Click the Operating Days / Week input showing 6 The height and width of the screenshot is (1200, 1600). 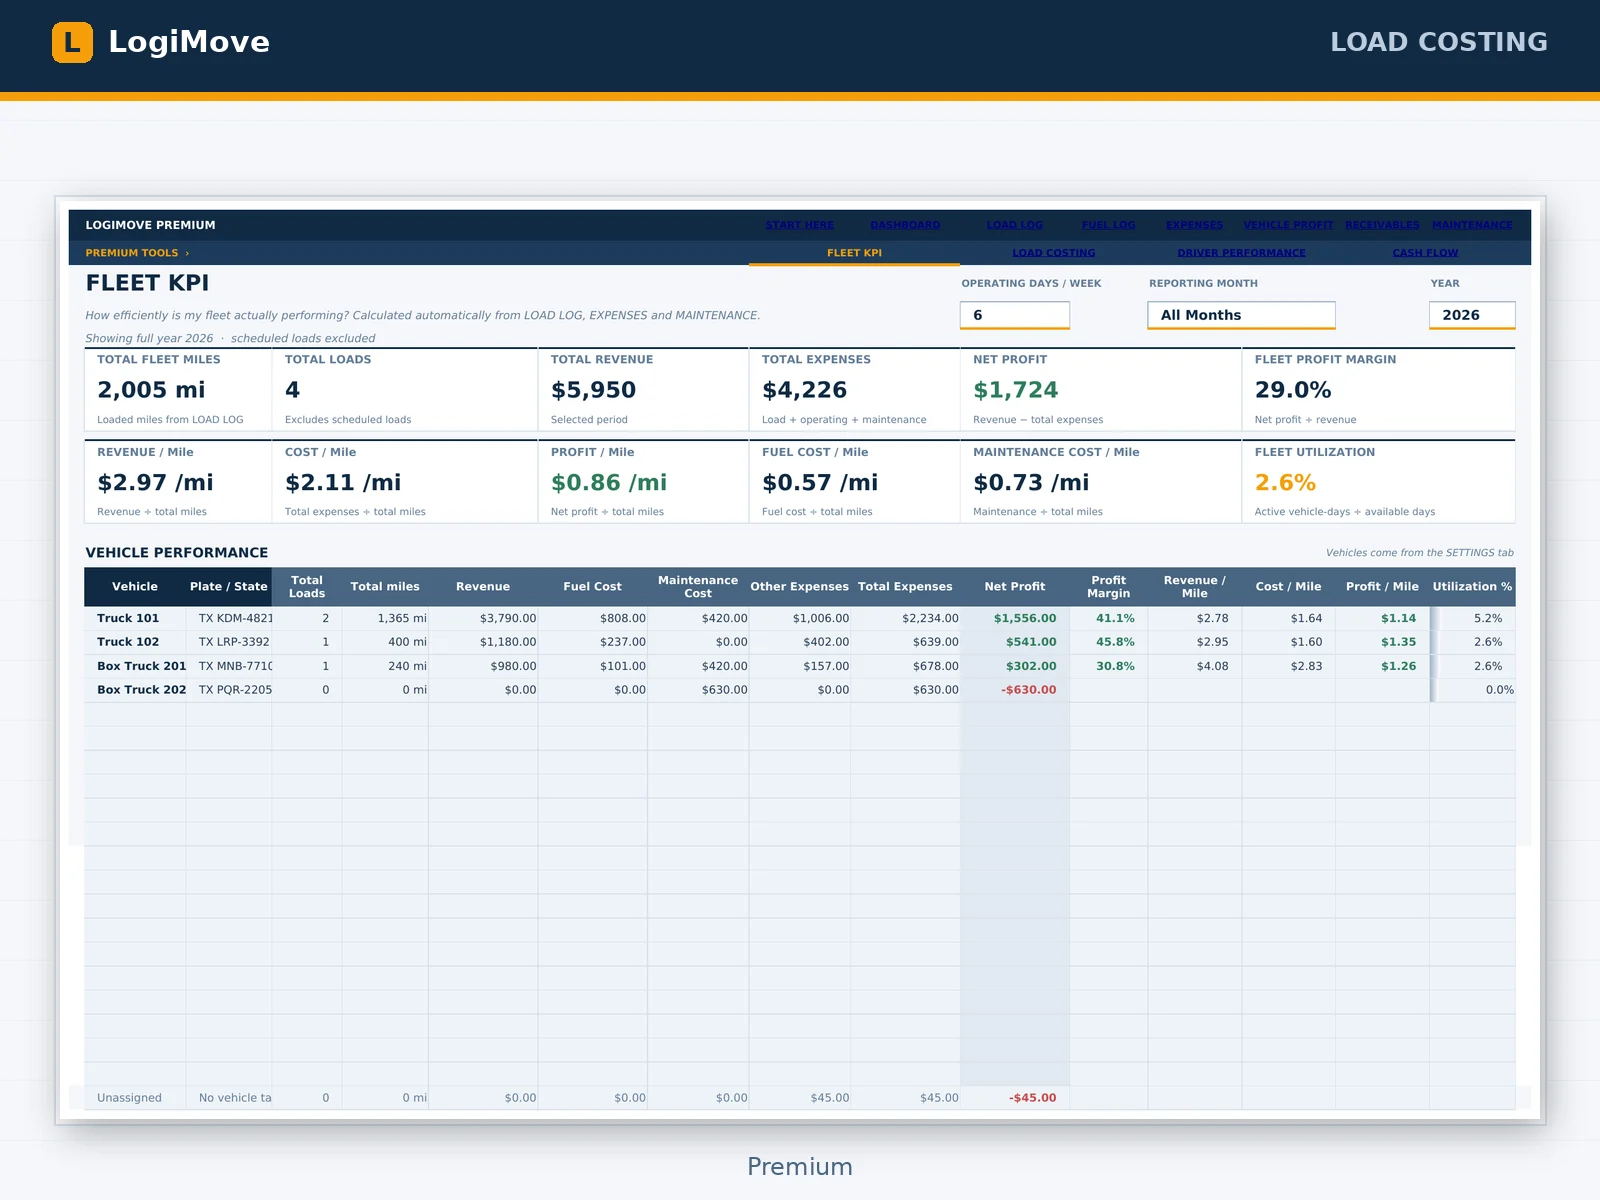point(1015,315)
